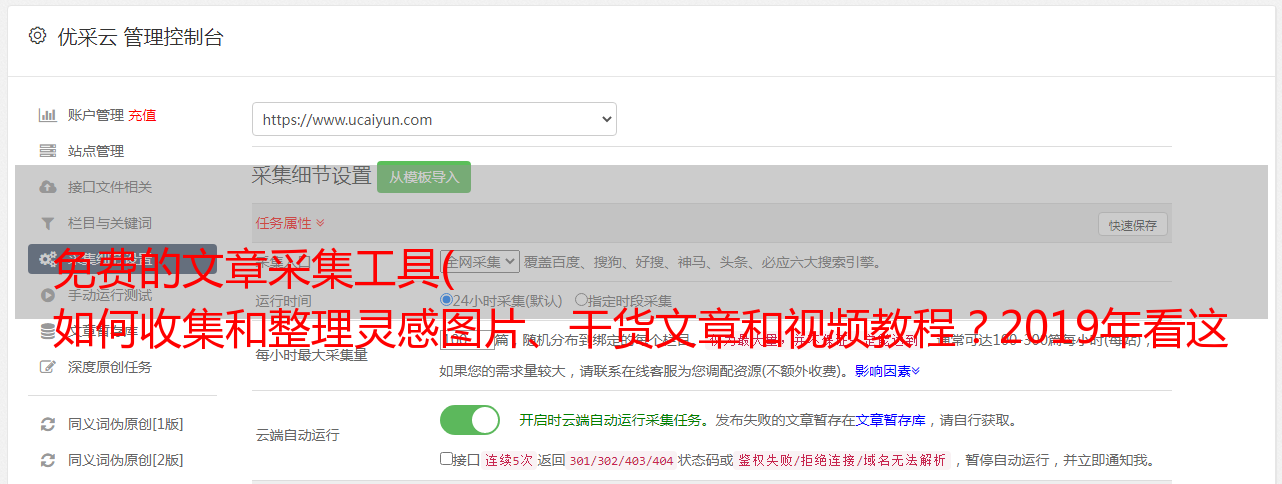Click the 运行时间 label

283,300
